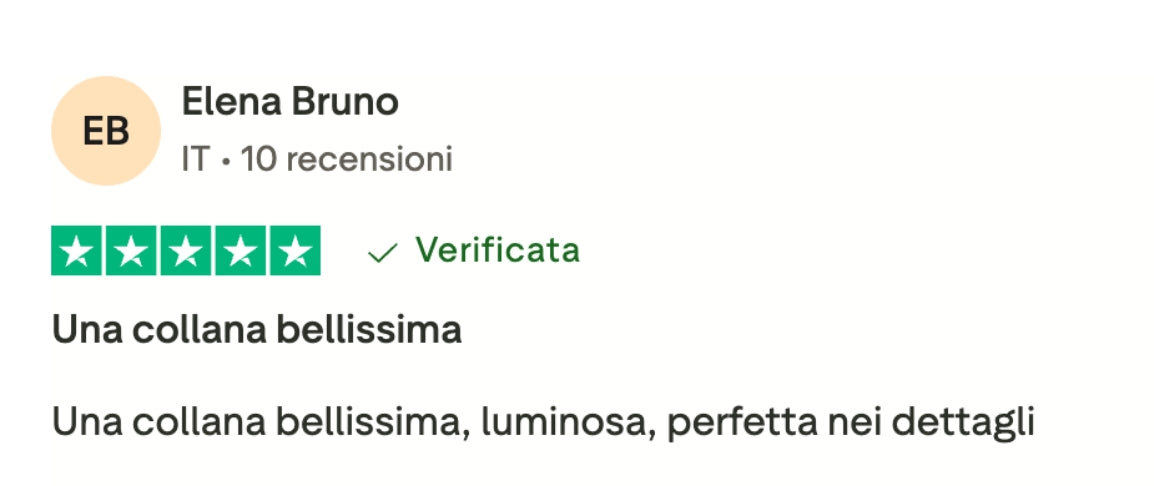Select the fourth green rating star
Viewport: 1154px width, 486px height.
(x=240, y=251)
